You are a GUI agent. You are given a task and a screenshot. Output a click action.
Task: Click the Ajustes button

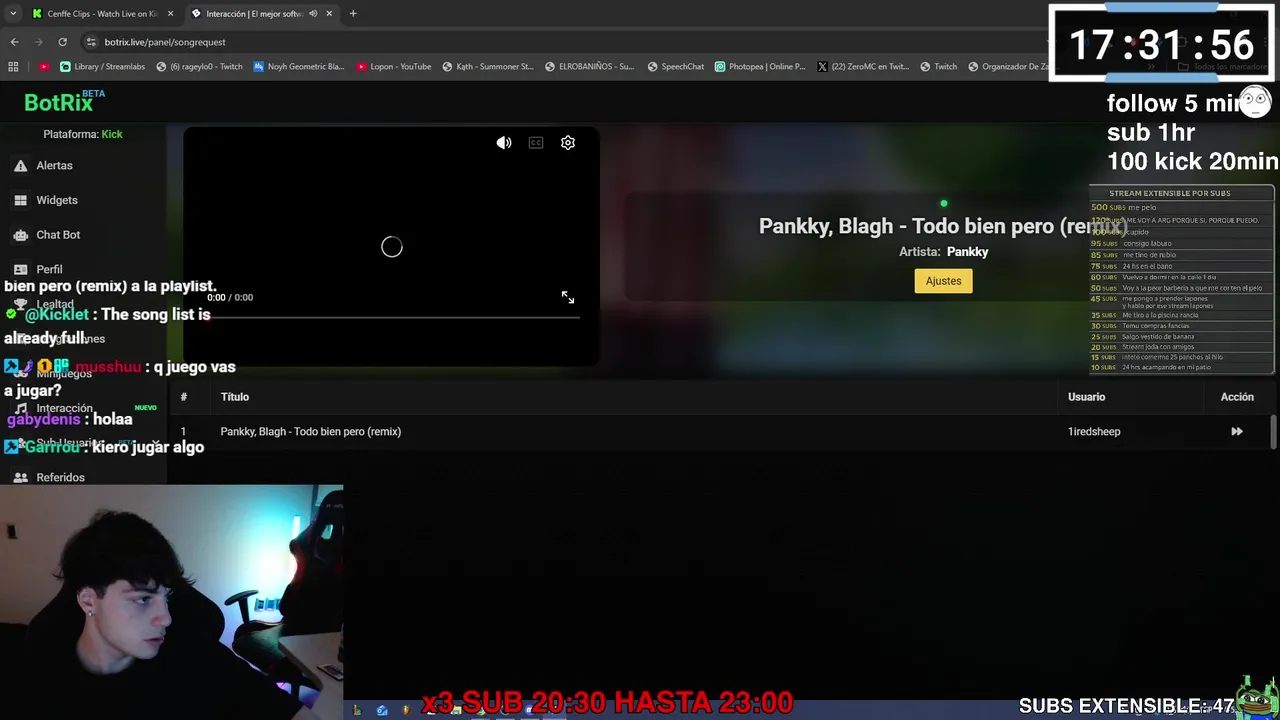point(943,281)
